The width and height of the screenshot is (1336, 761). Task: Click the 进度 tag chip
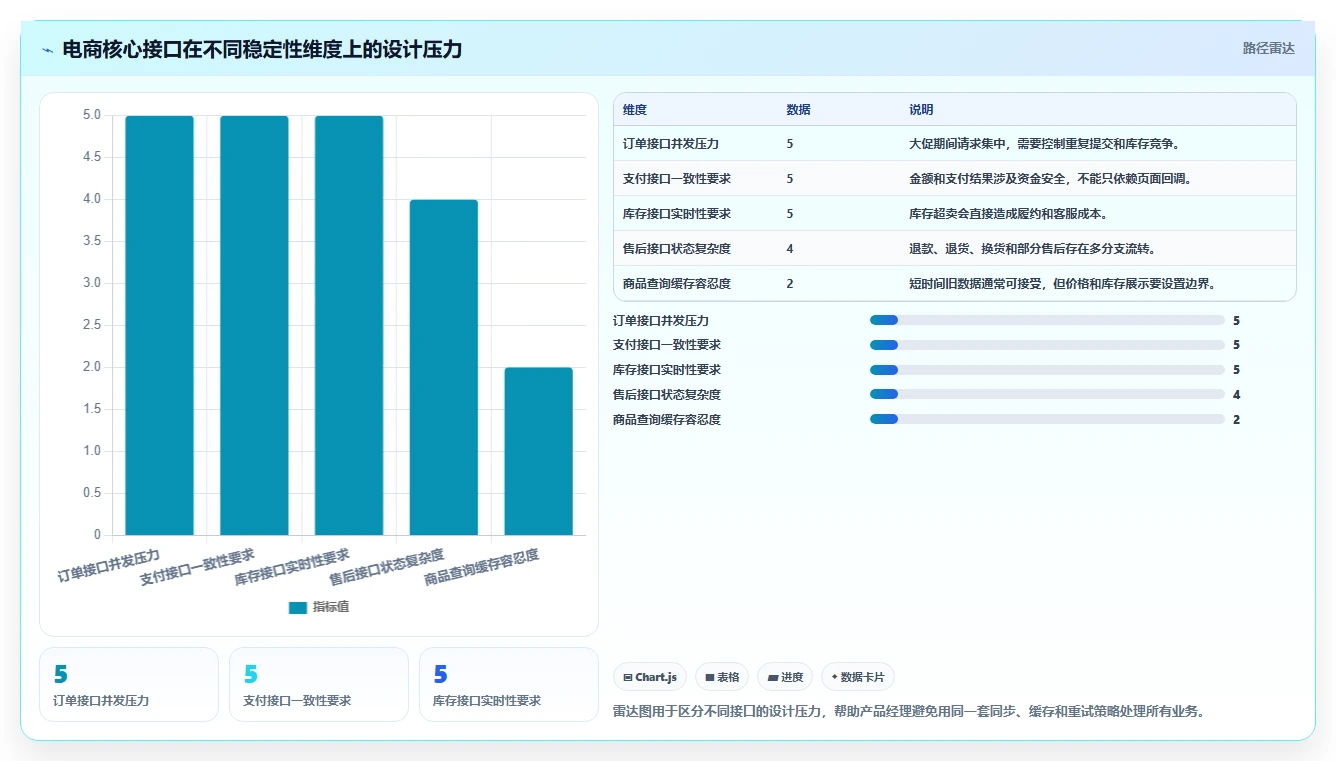coord(785,677)
